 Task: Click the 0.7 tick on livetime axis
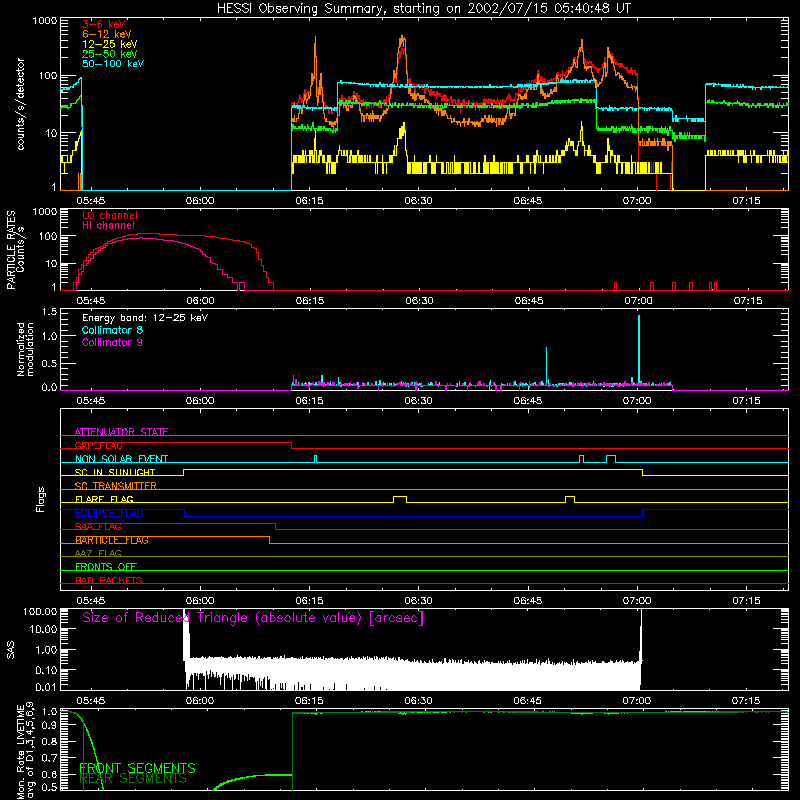pyautogui.click(x=50, y=758)
